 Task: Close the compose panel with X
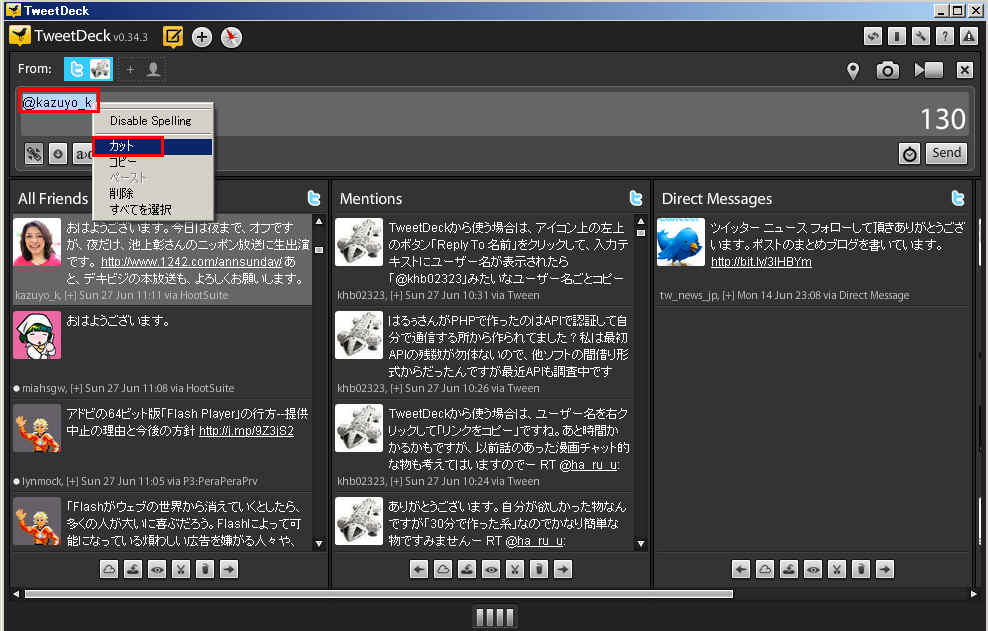coord(965,70)
